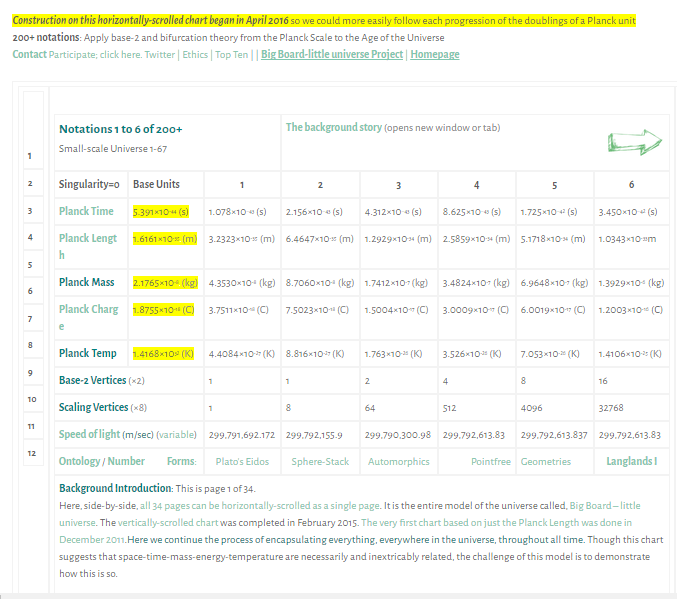Open the Sphere-Stack link
This screenshot has height=599, width=677.
tap(320, 462)
